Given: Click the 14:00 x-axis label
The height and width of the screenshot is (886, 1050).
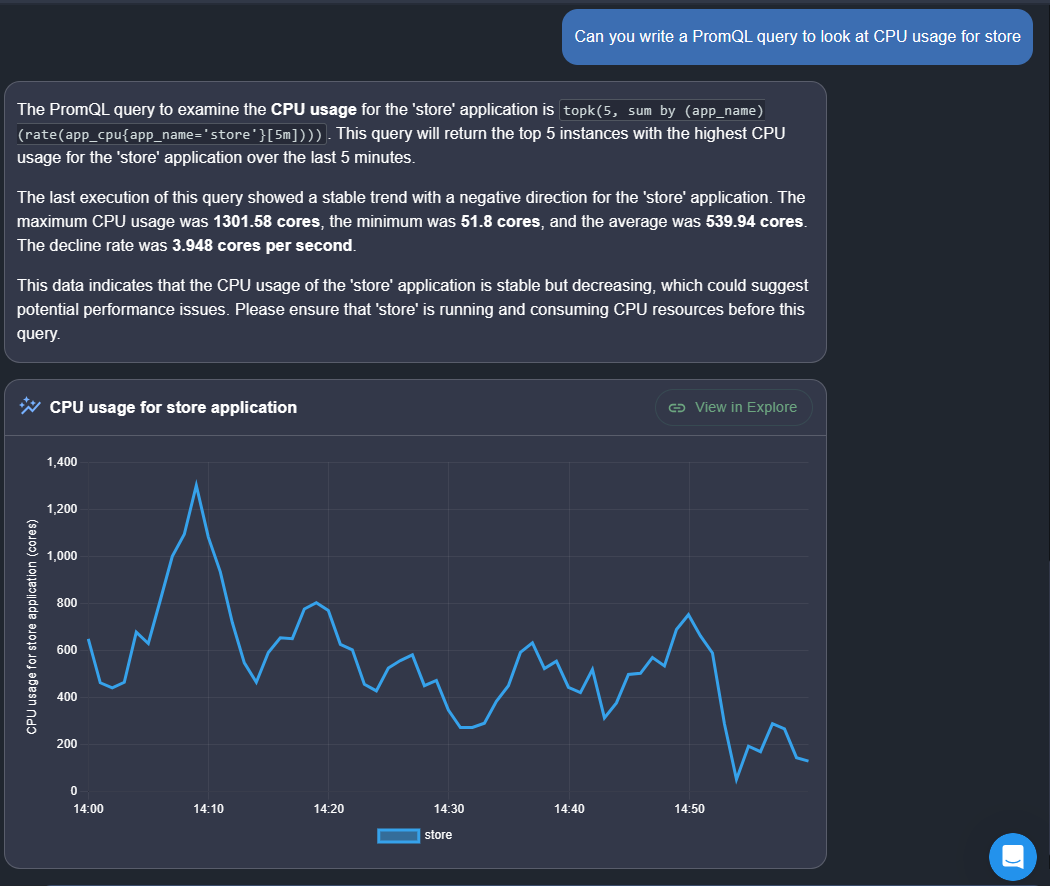Looking at the screenshot, I should [89, 808].
